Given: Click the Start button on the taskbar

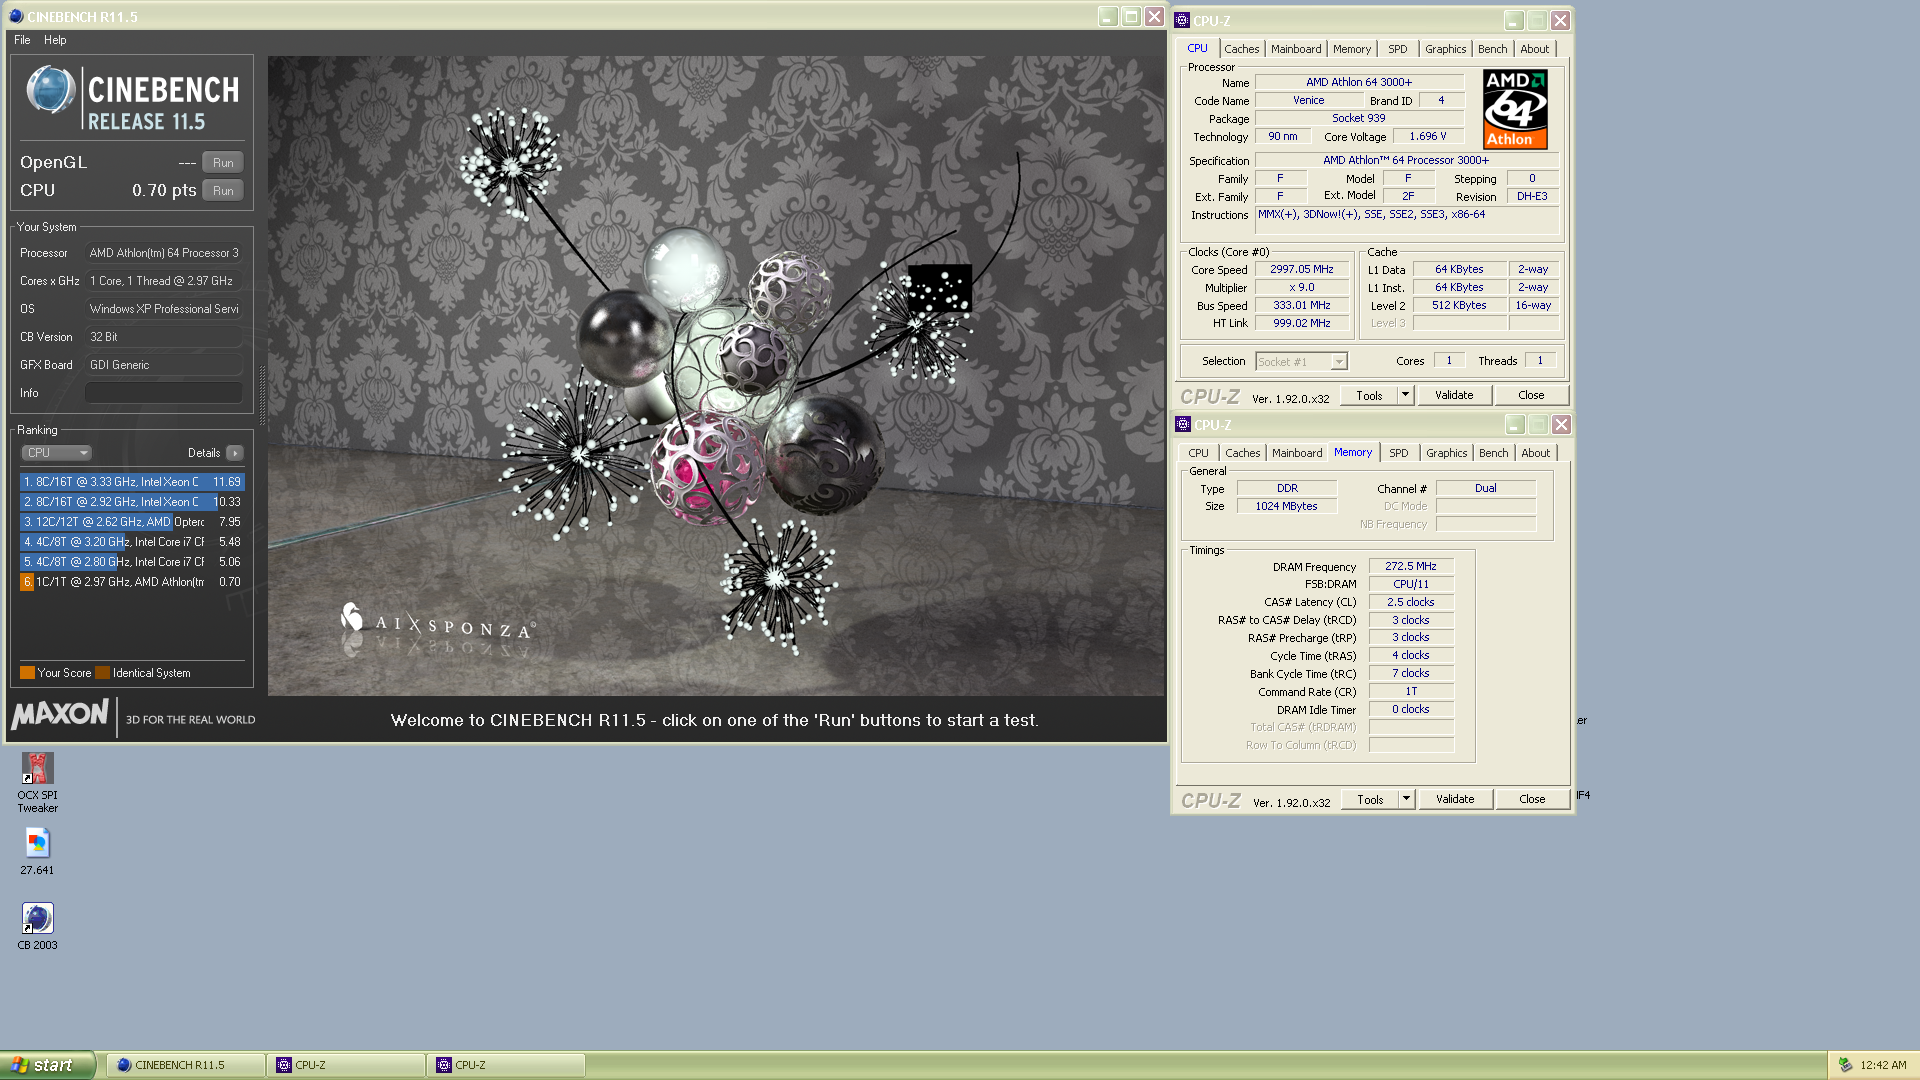Looking at the screenshot, I should (47, 1065).
